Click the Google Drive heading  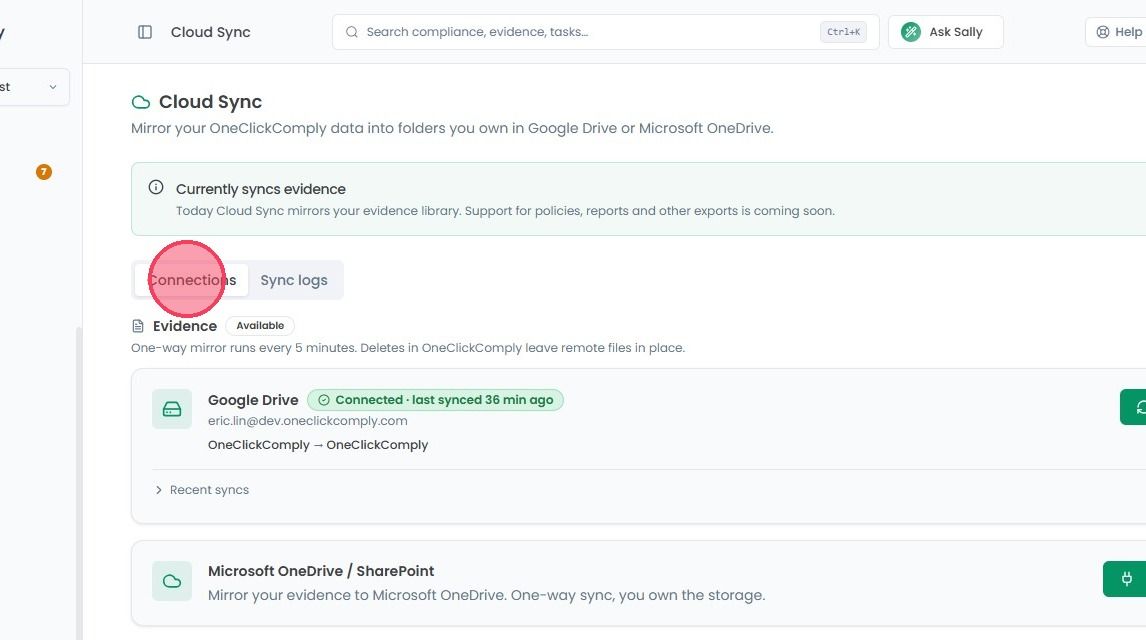(x=253, y=400)
